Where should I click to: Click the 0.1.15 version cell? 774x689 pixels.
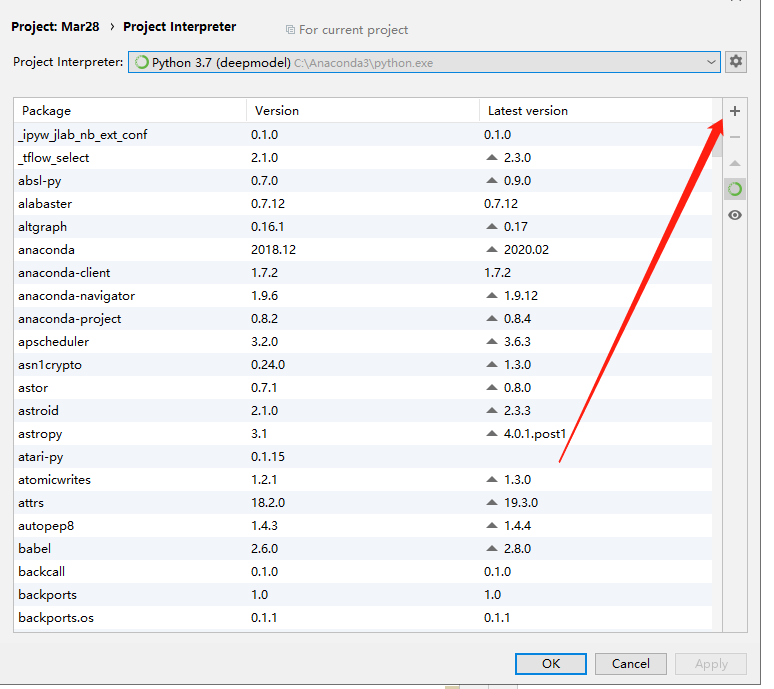coord(268,457)
